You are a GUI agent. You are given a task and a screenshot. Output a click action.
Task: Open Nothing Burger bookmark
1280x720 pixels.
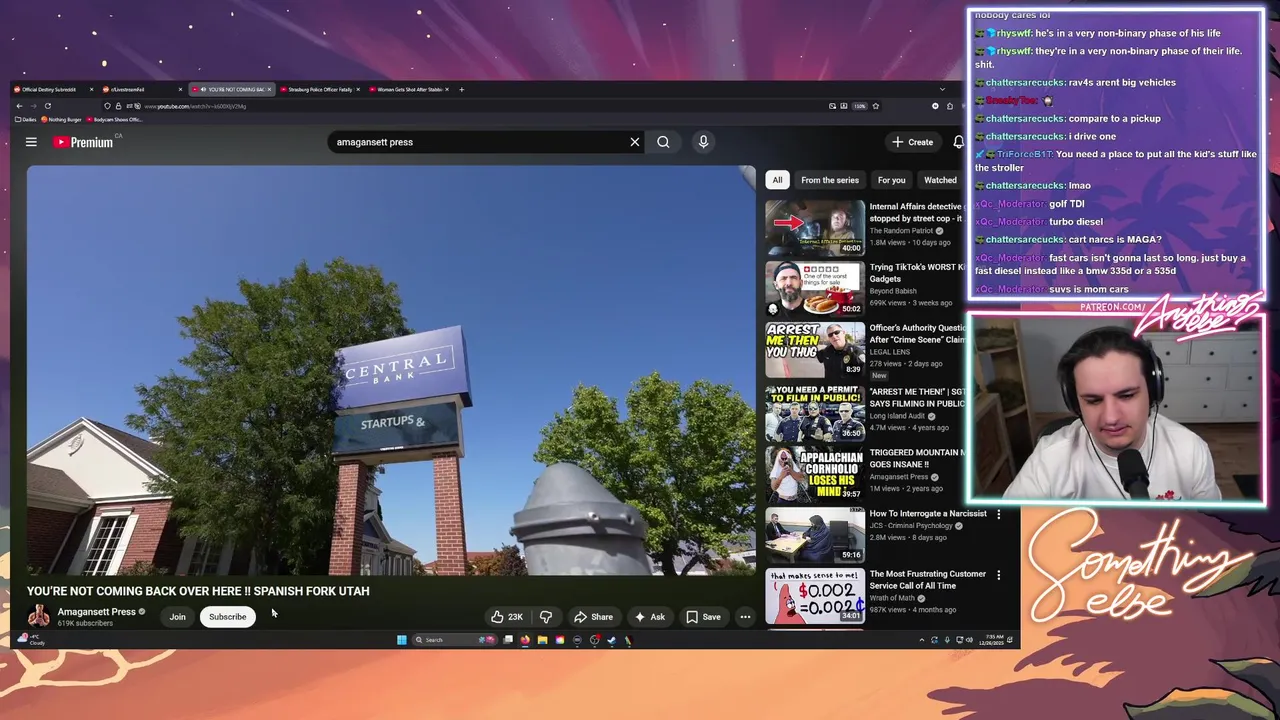pos(64,120)
